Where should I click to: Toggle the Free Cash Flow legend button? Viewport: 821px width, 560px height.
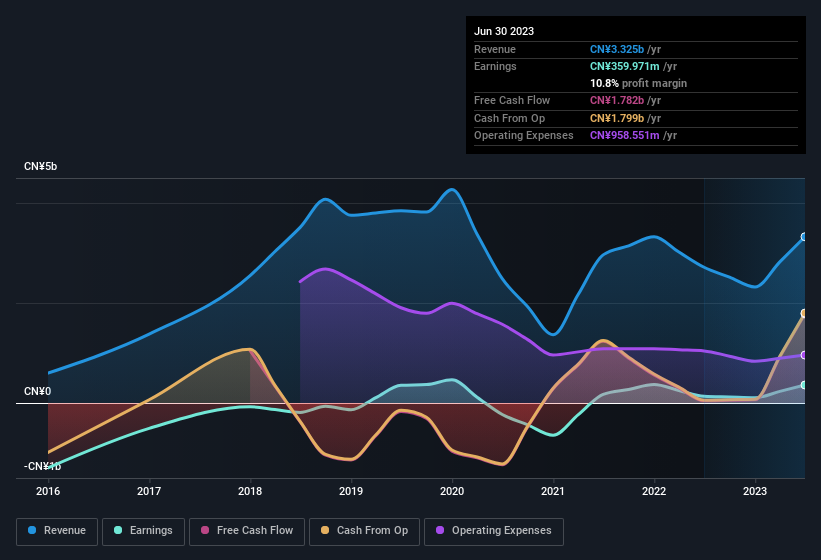tap(247, 531)
